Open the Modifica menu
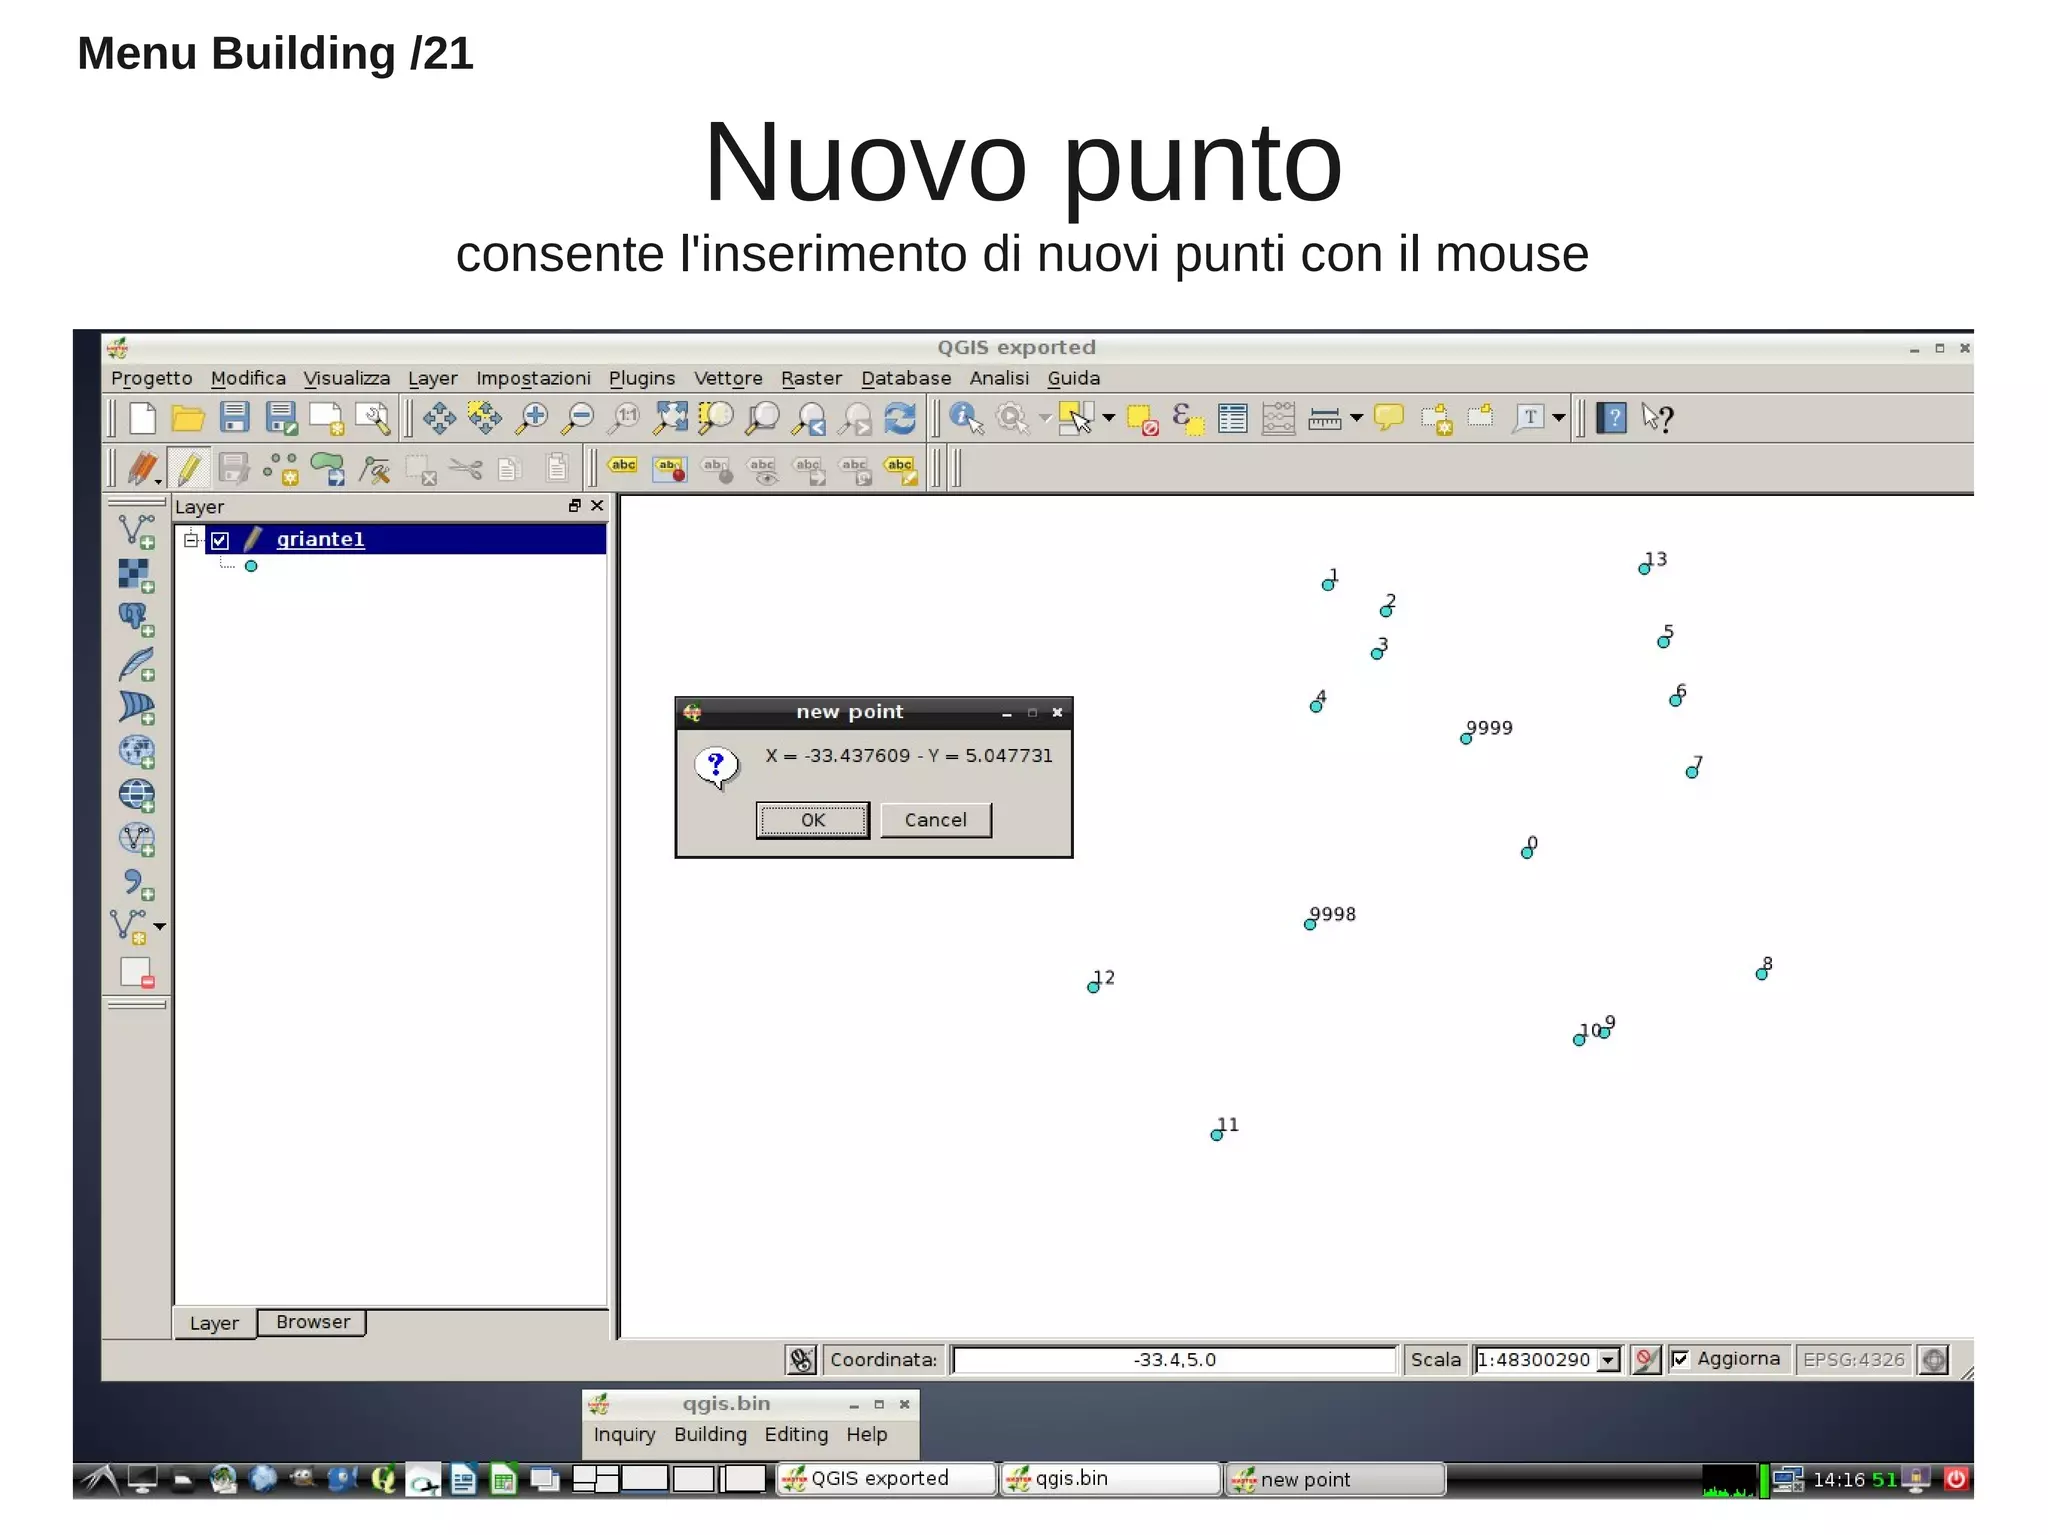 (248, 379)
